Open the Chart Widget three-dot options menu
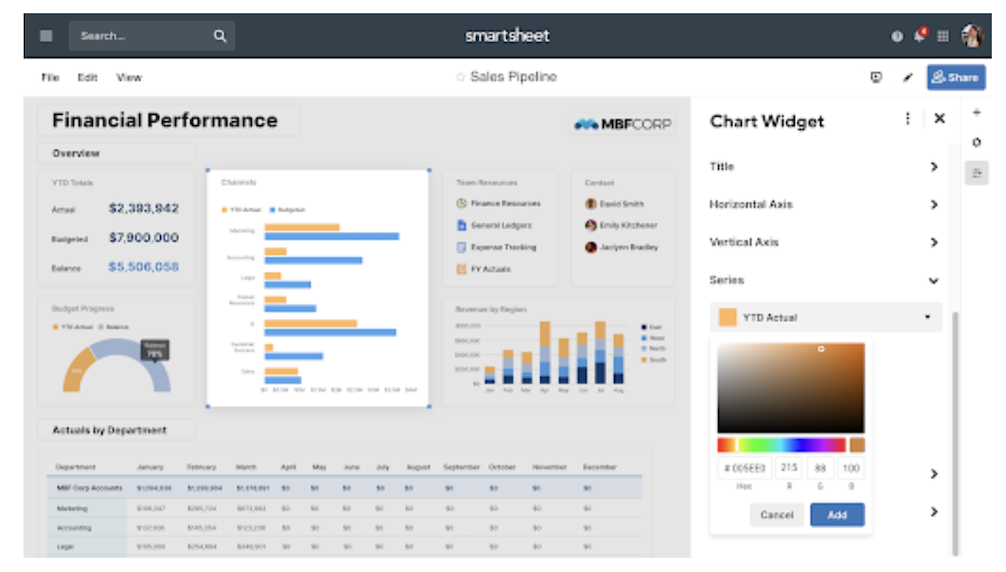1006x572 pixels. tap(907, 119)
